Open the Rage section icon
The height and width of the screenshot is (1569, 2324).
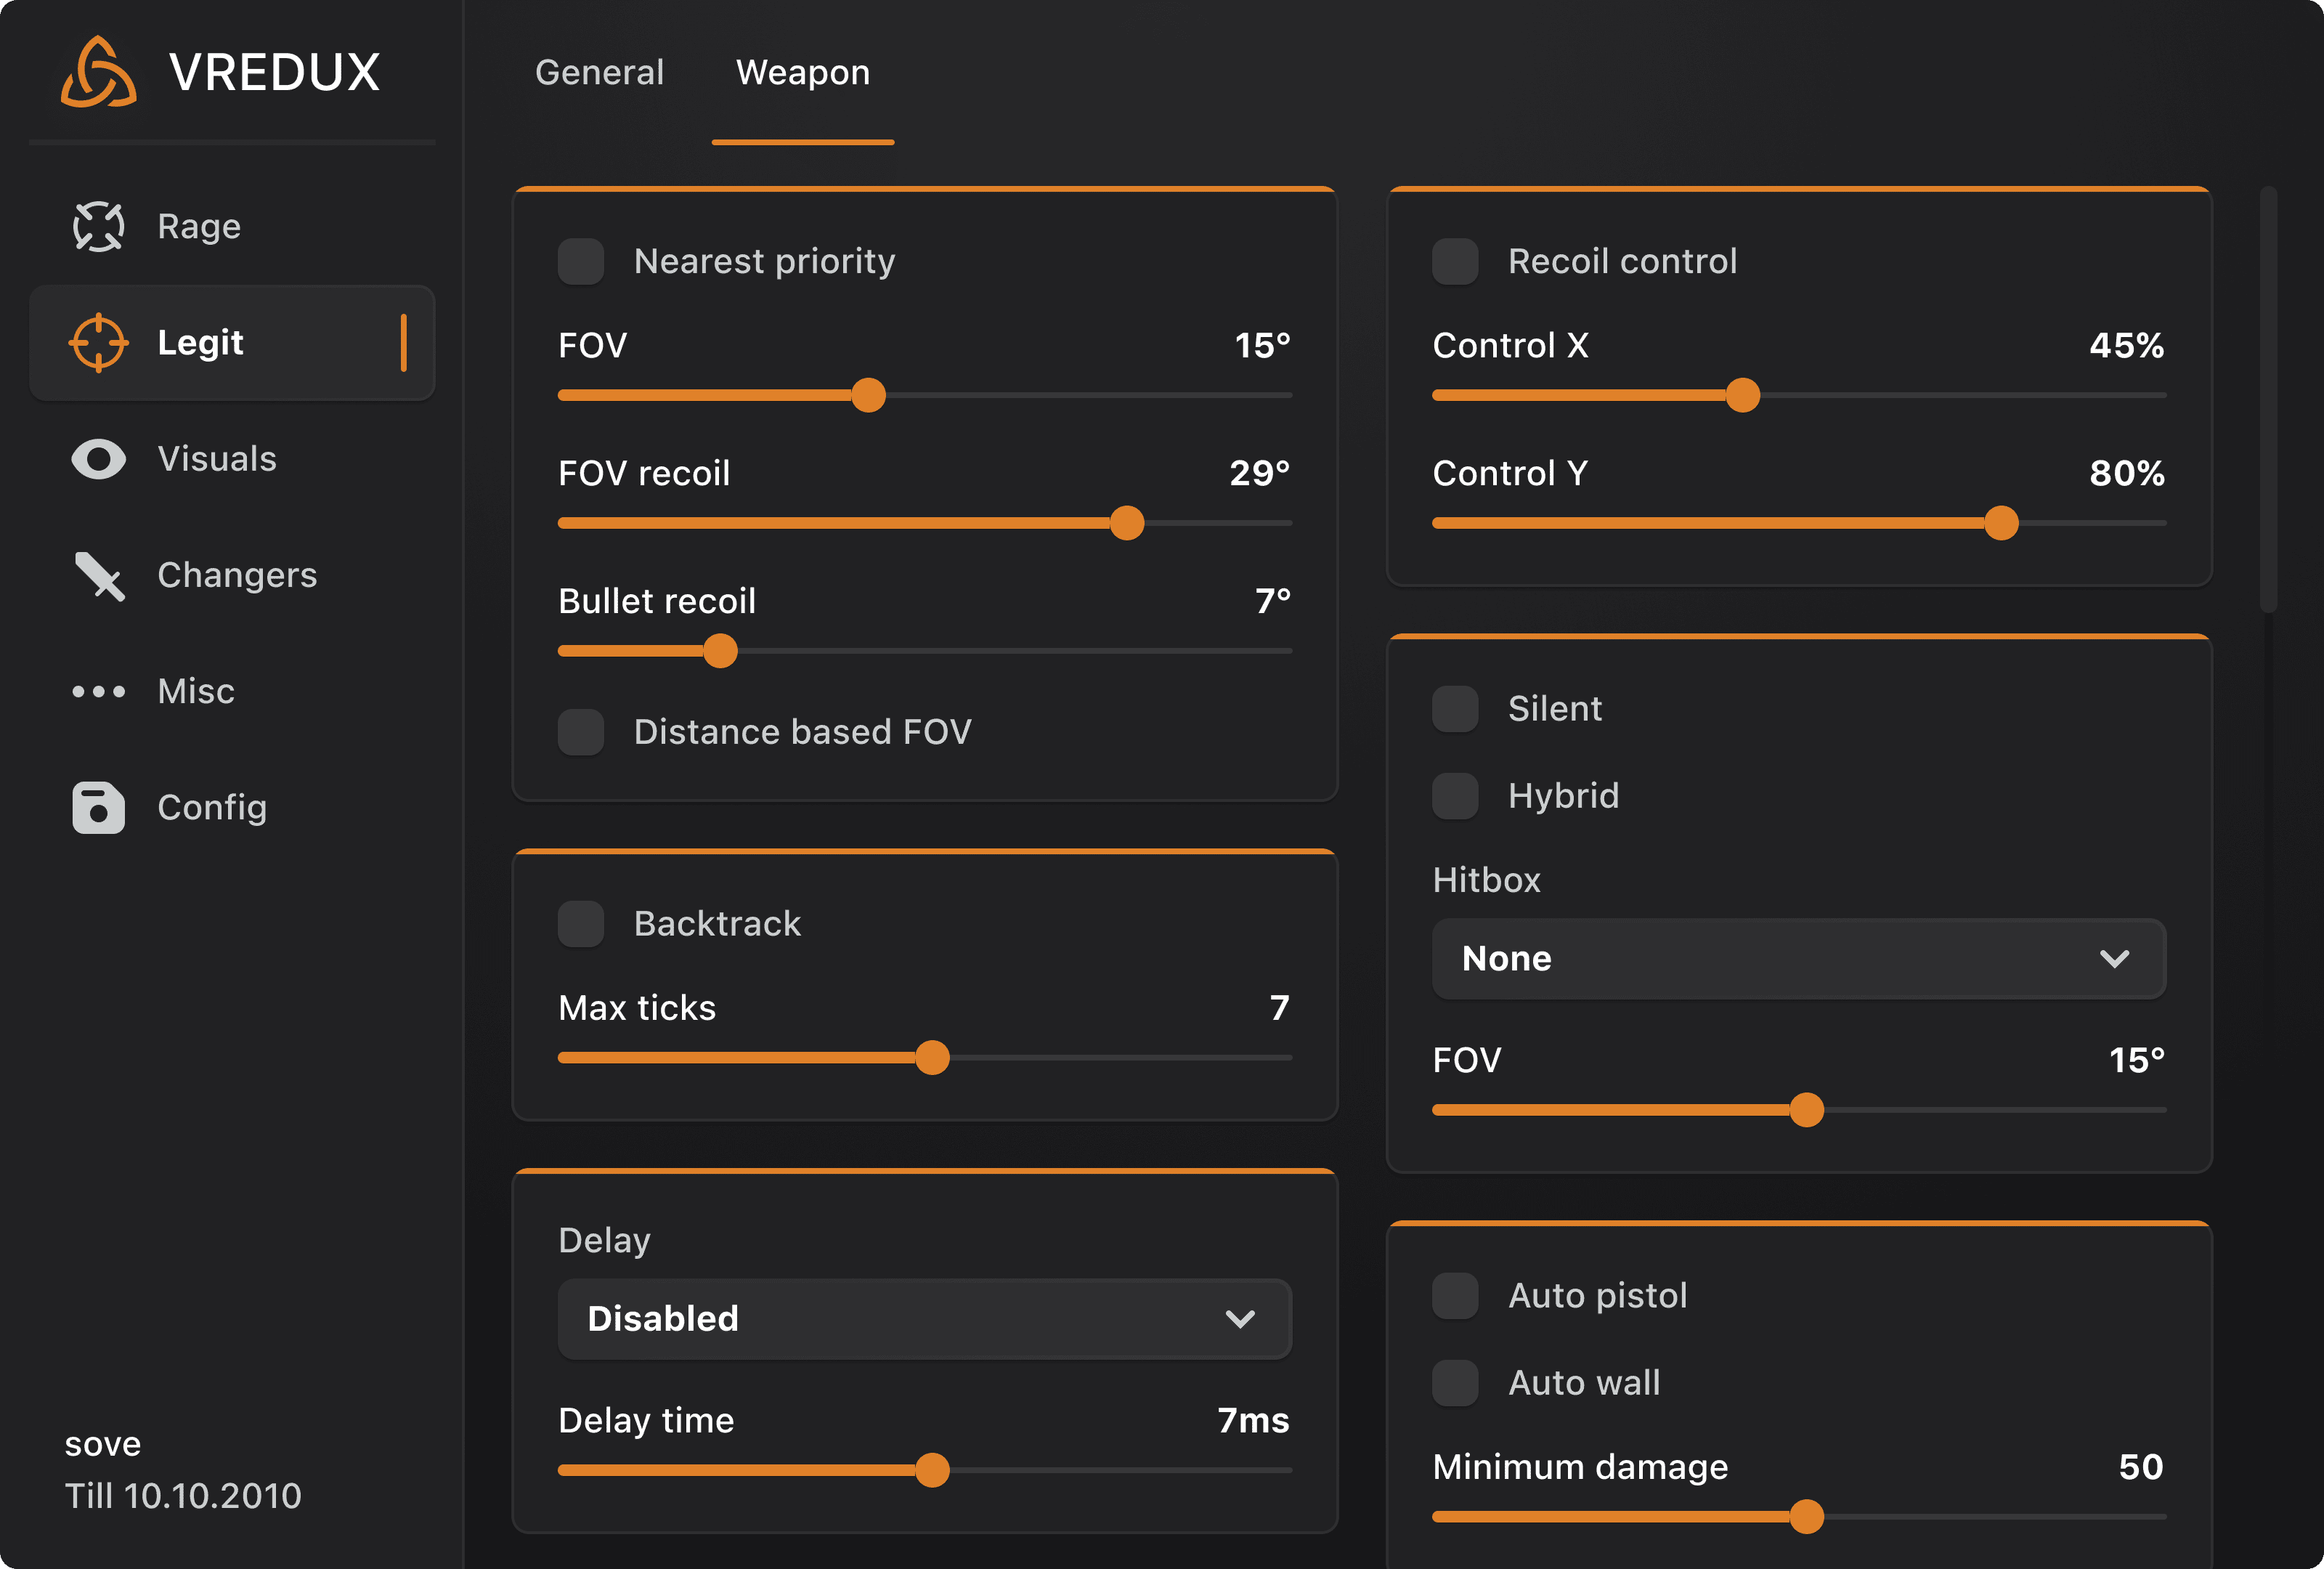tap(98, 227)
